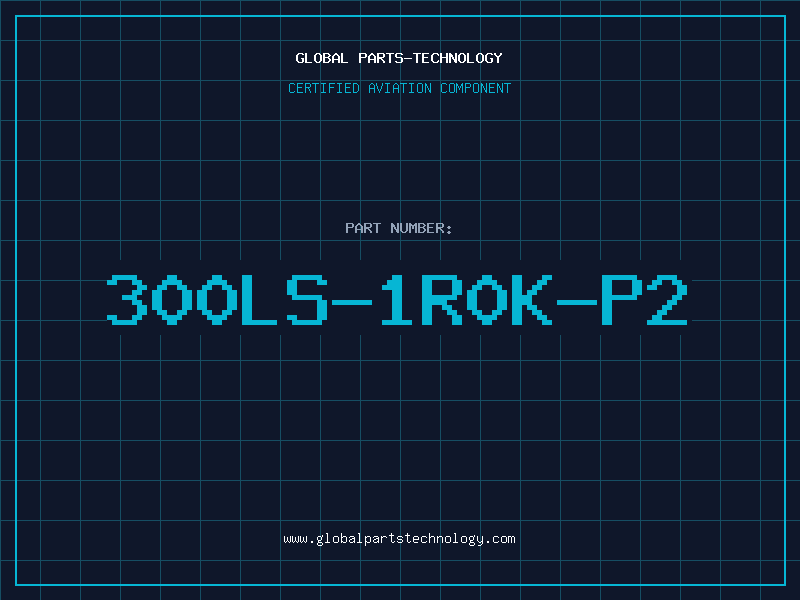This screenshot has width=800, height=600.
Task: Click the letter K in 1R0K
Action: point(532,299)
